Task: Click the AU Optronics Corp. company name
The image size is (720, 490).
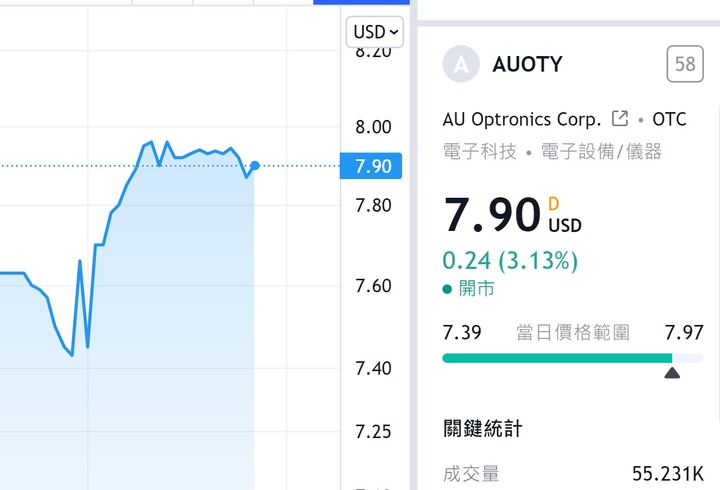Action: (x=522, y=119)
